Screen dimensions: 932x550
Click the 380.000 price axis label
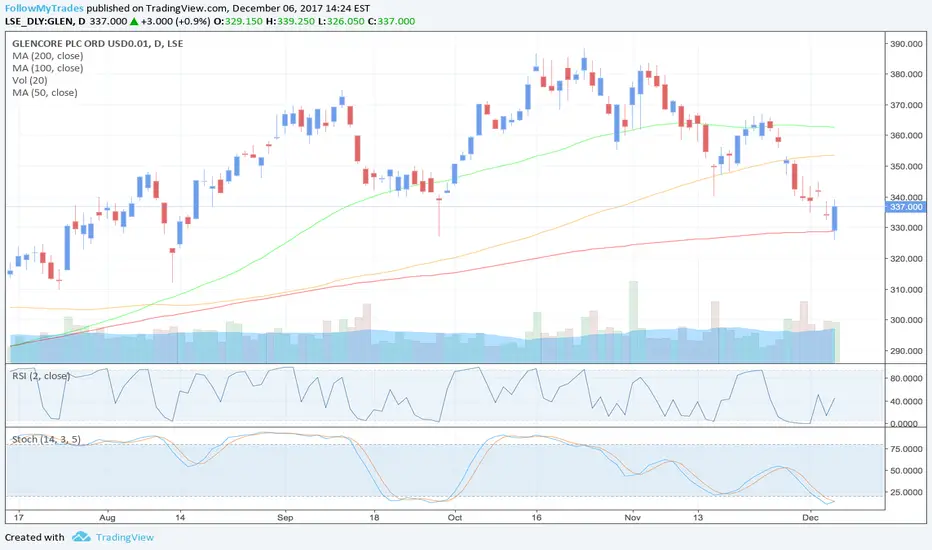click(x=906, y=74)
